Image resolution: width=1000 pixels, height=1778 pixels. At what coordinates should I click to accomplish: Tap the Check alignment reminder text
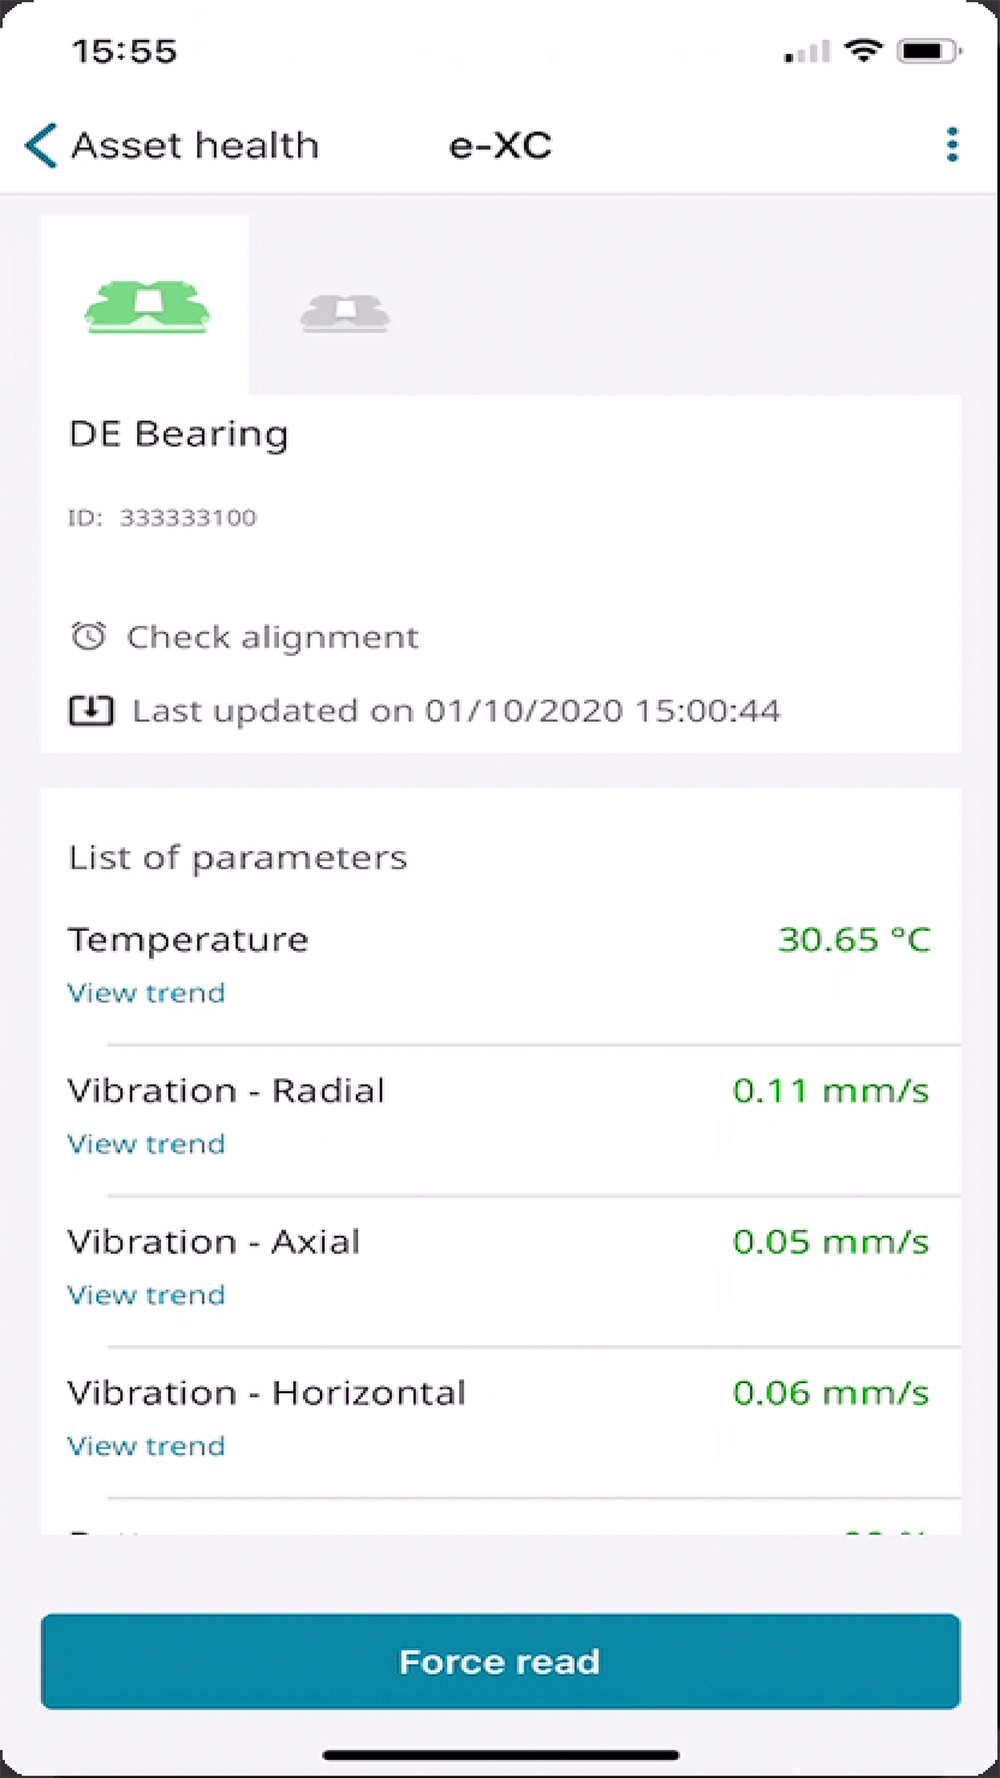272,637
